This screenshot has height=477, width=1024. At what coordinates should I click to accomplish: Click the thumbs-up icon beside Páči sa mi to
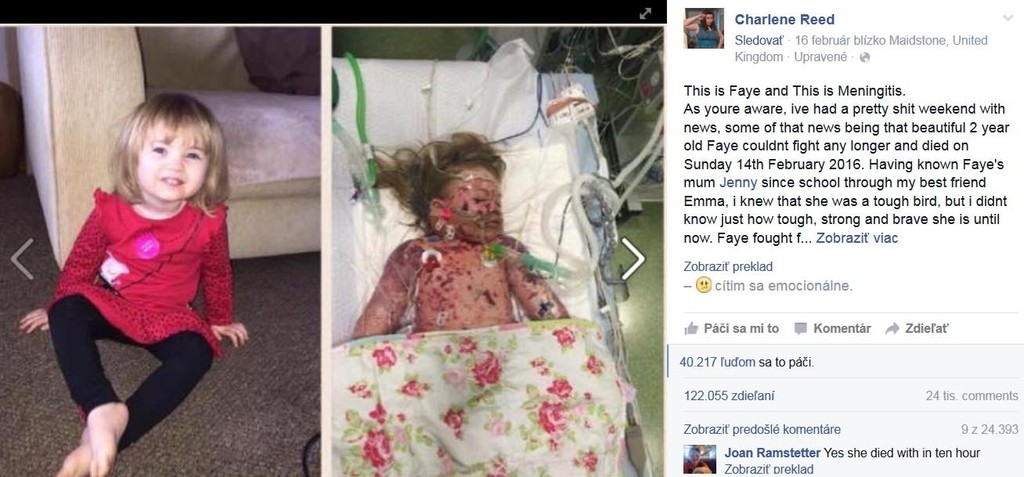691,329
